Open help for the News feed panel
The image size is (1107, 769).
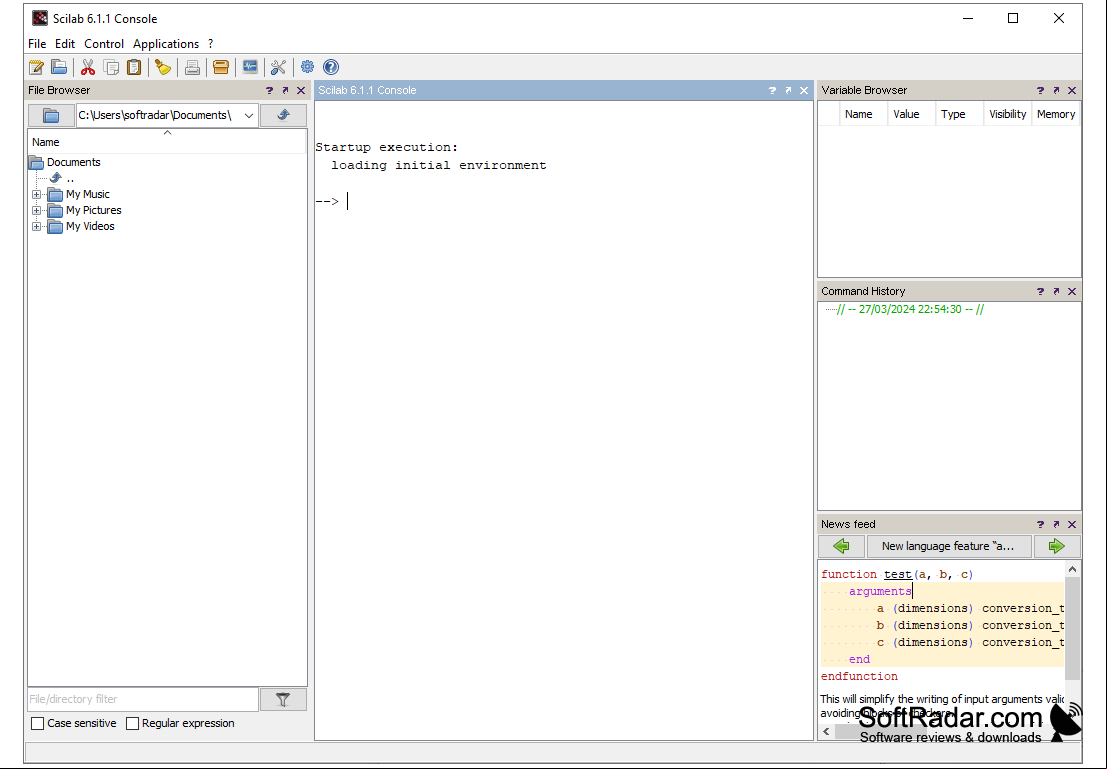pyautogui.click(x=1040, y=525)
